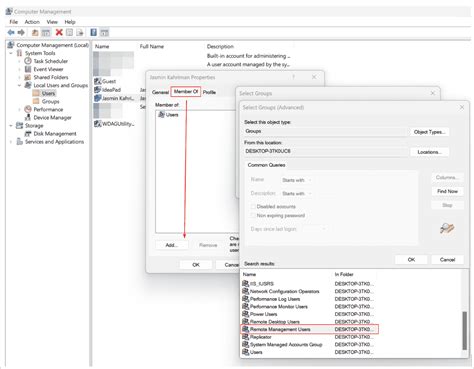
Task: Open the File menu
Action: [x=14, y=22]
